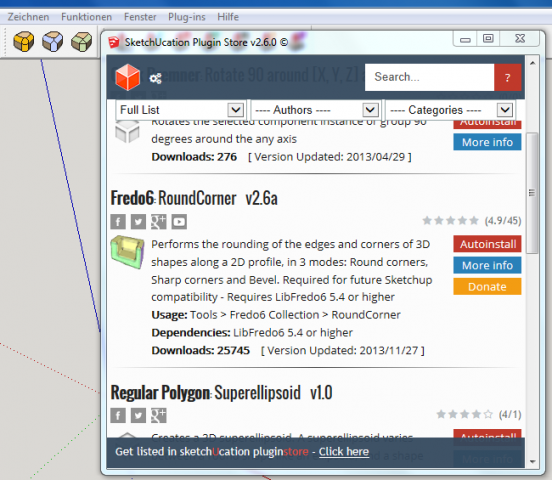
Task: Select the blue Sharp Corner toolbar icon
Action: (52, 42)
